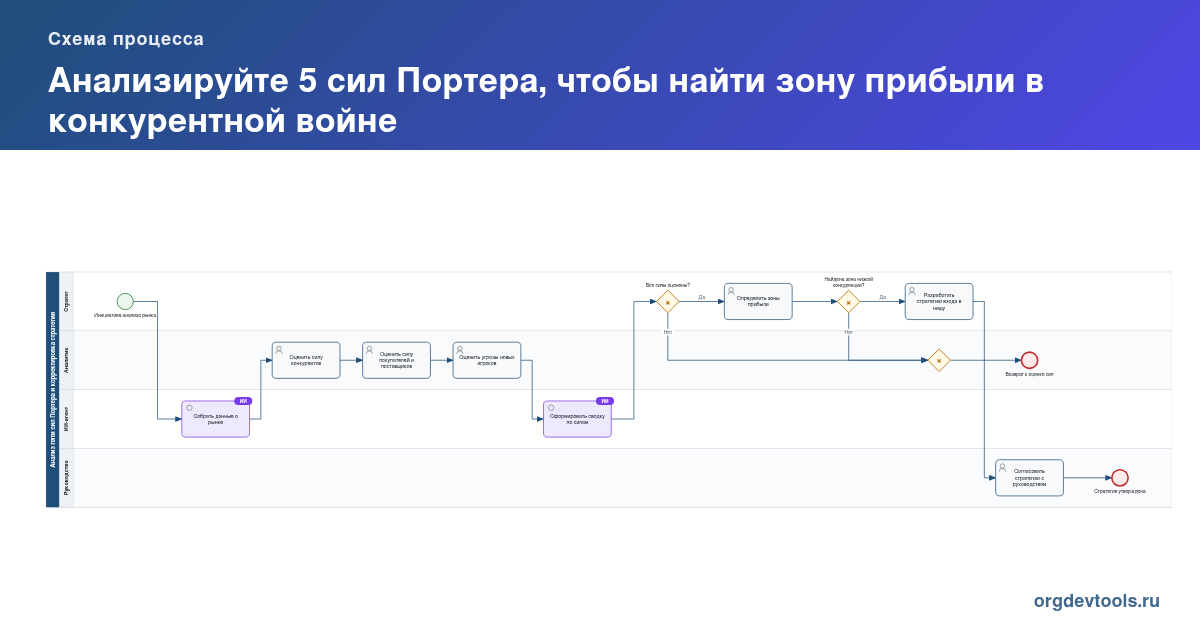Click the 'Аналитик' lane header

(67, 360)
